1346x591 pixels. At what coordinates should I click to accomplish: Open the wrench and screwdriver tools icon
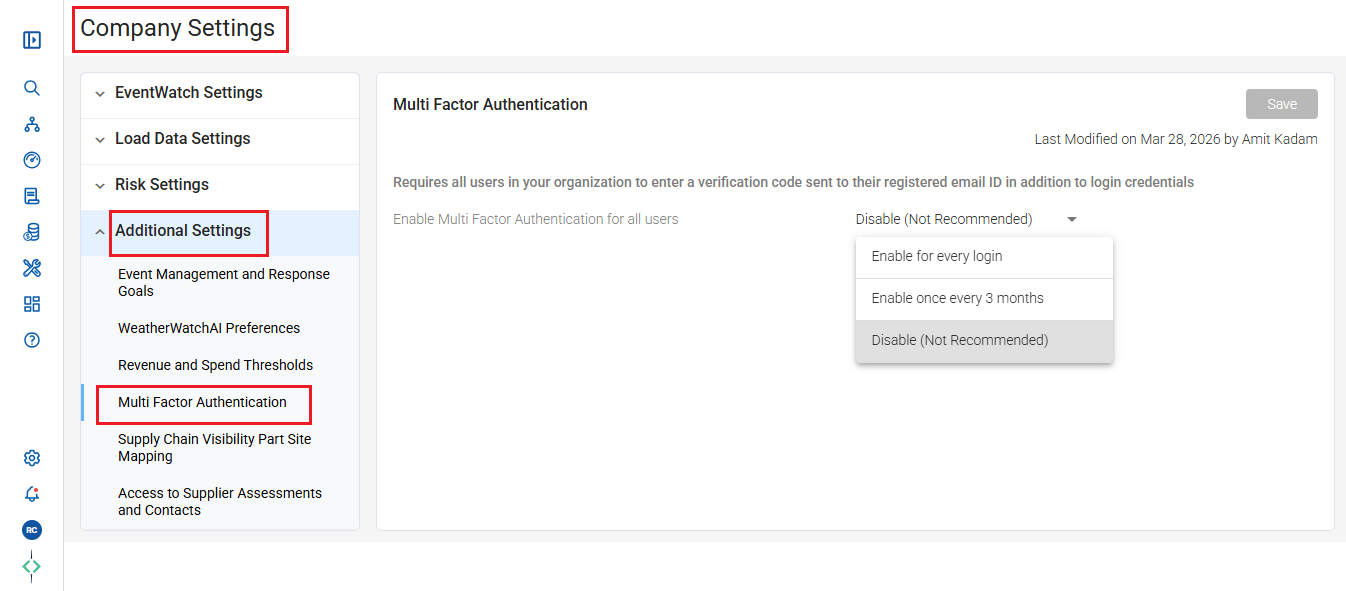click(x=32, y=268)
